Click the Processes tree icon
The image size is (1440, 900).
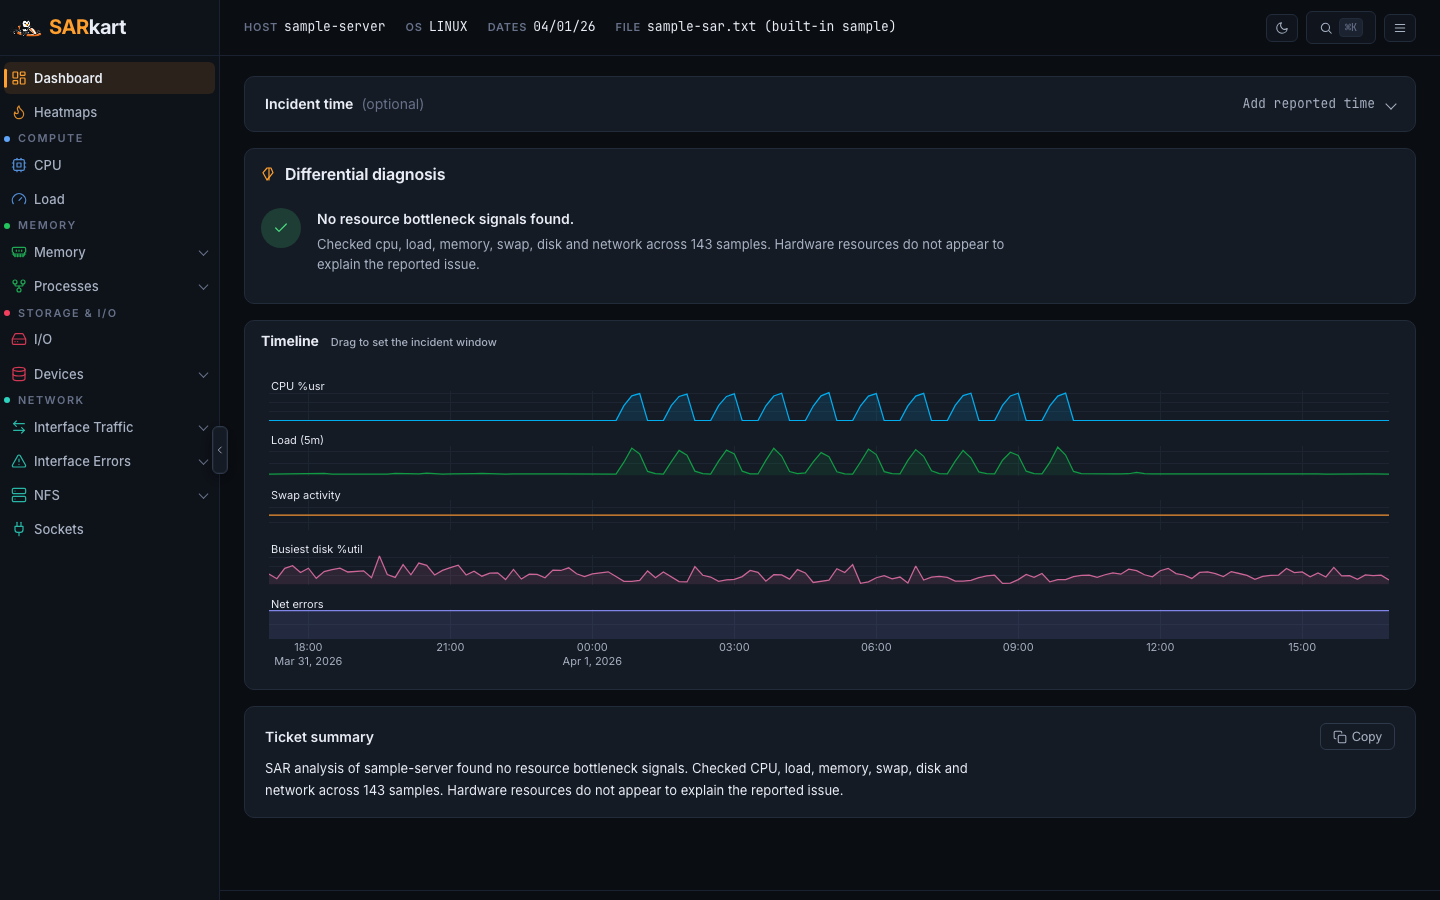tap(19, 286)
